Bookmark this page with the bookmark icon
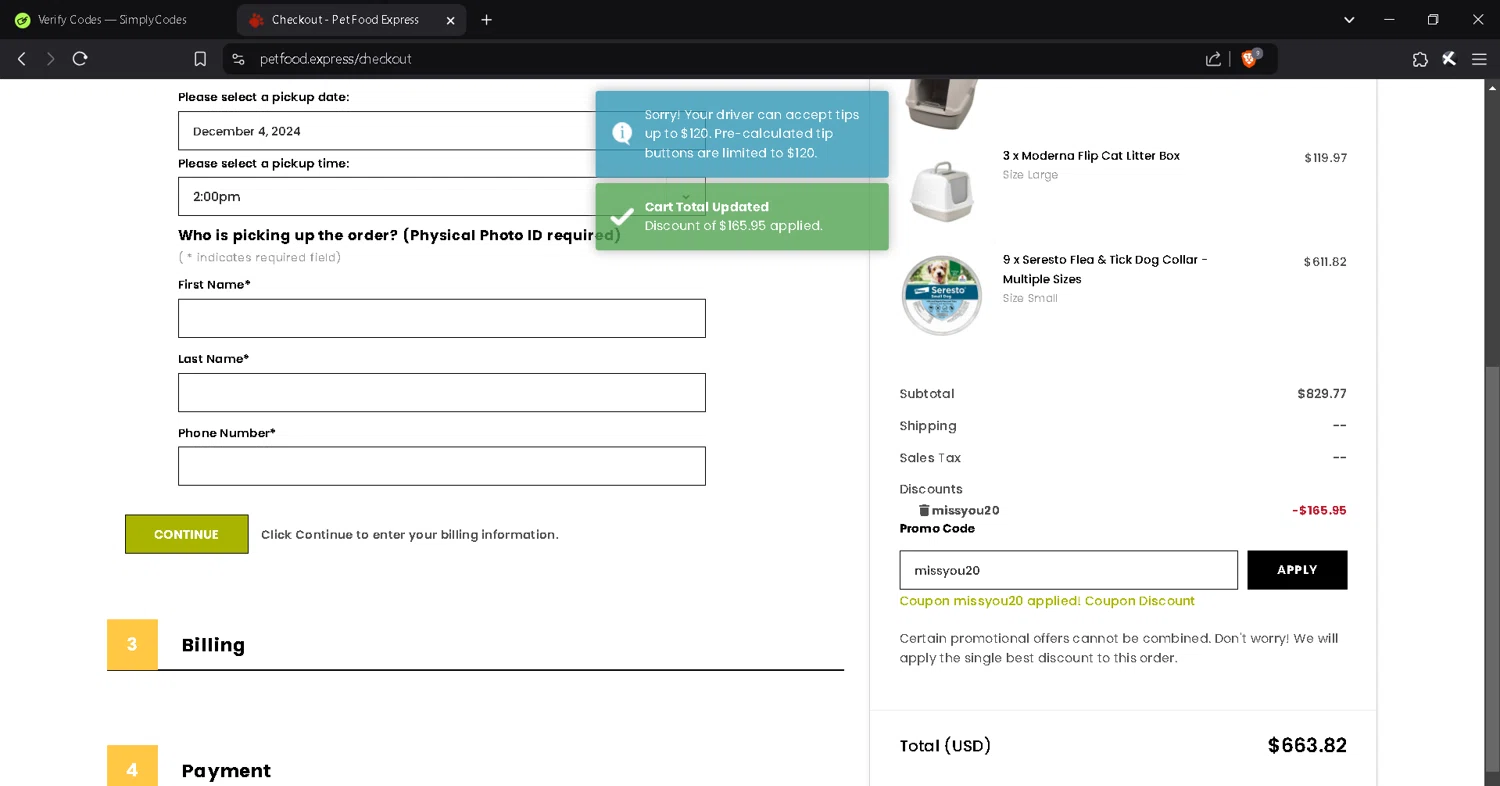Image resolution: width=1500 pixels, height=786 pixels. point(200,59)
